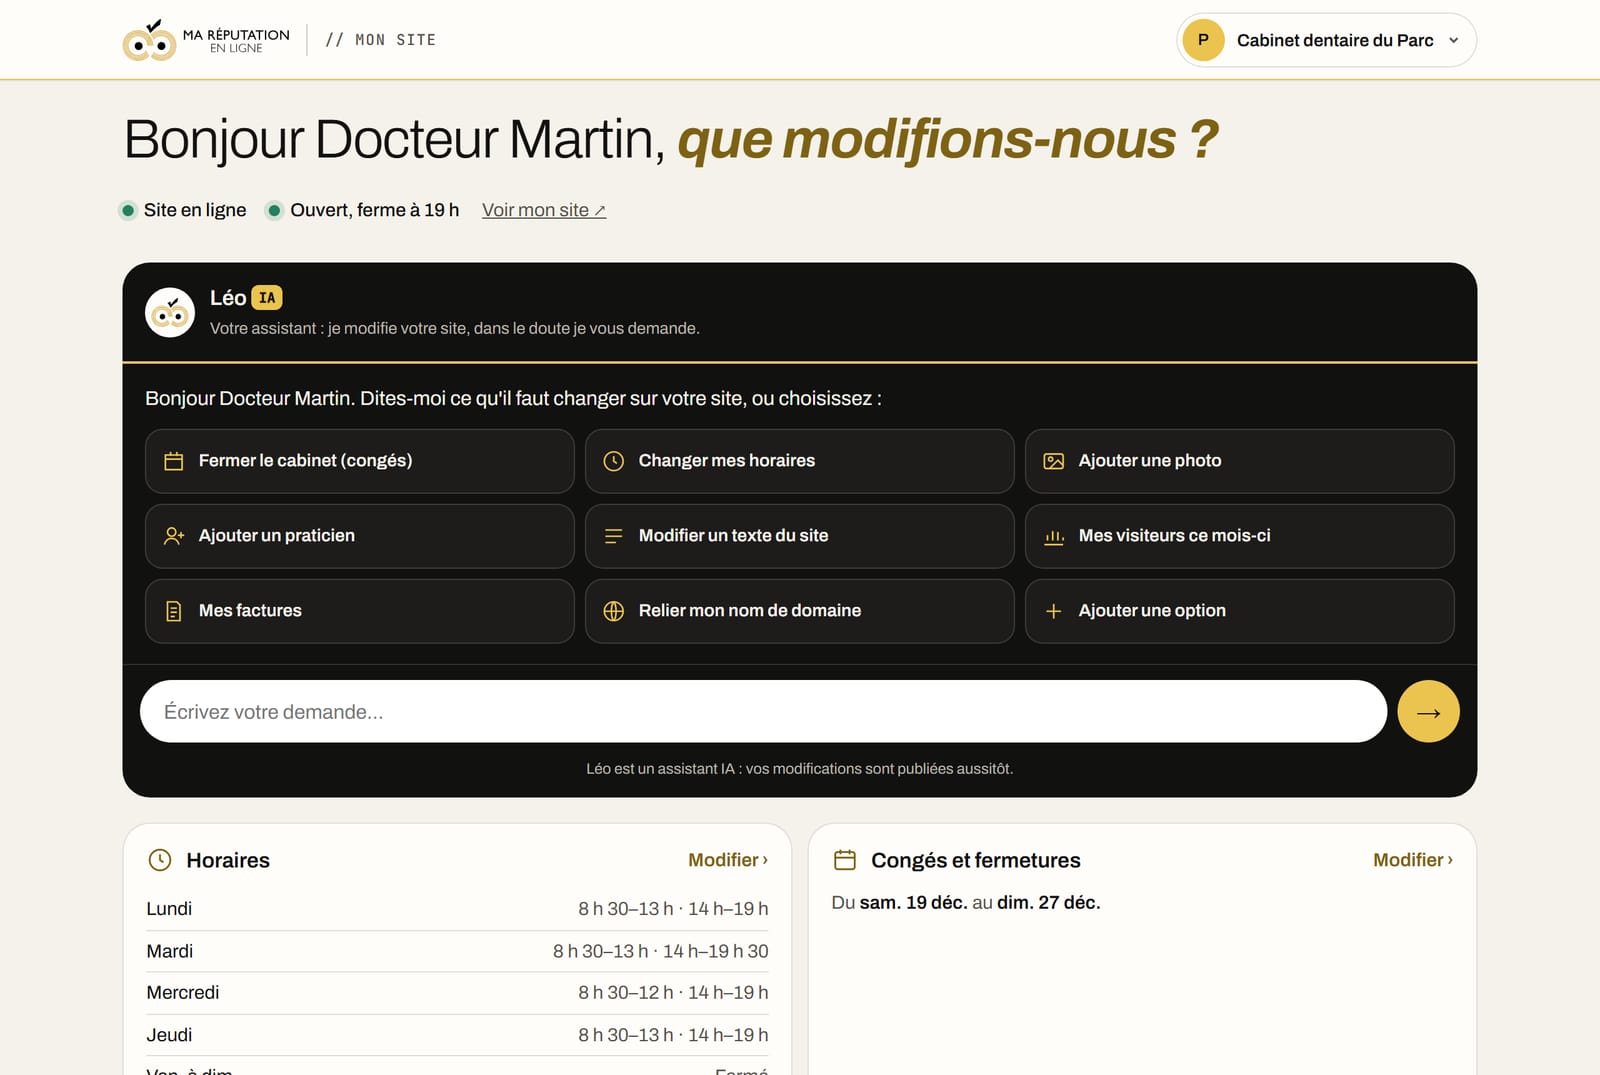Screen dimensions: 1600x1075
Task: Open the Voir mon site link
Action: [x=544, y=210]
